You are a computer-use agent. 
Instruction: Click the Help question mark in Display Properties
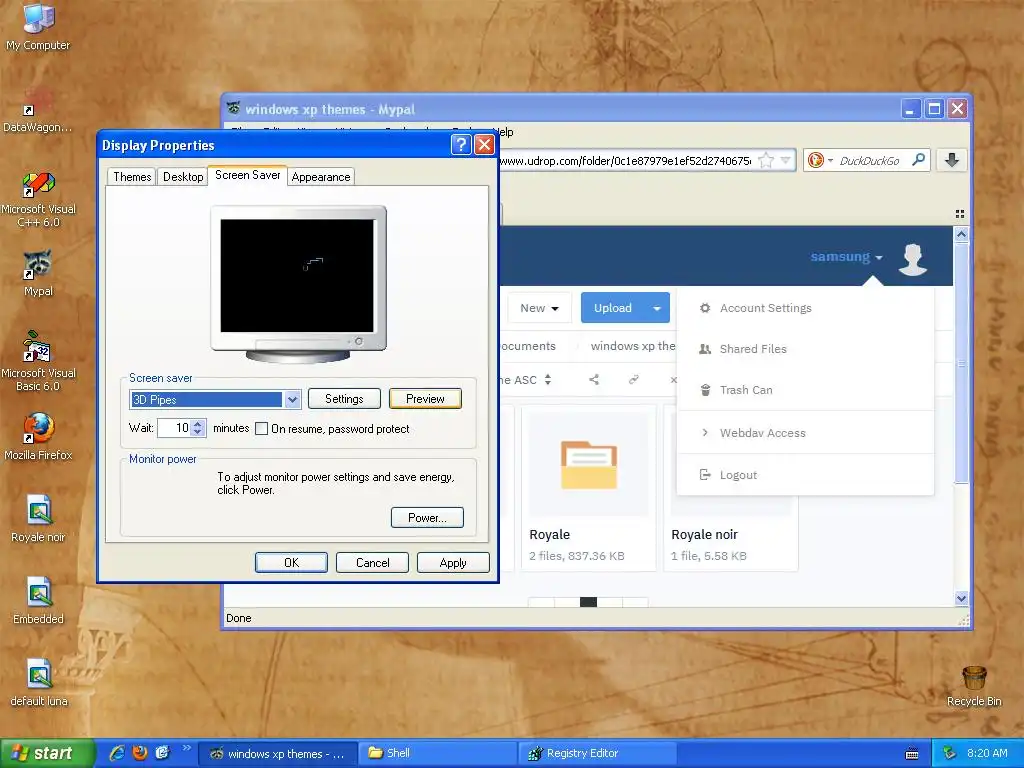[x=461, y=144]
